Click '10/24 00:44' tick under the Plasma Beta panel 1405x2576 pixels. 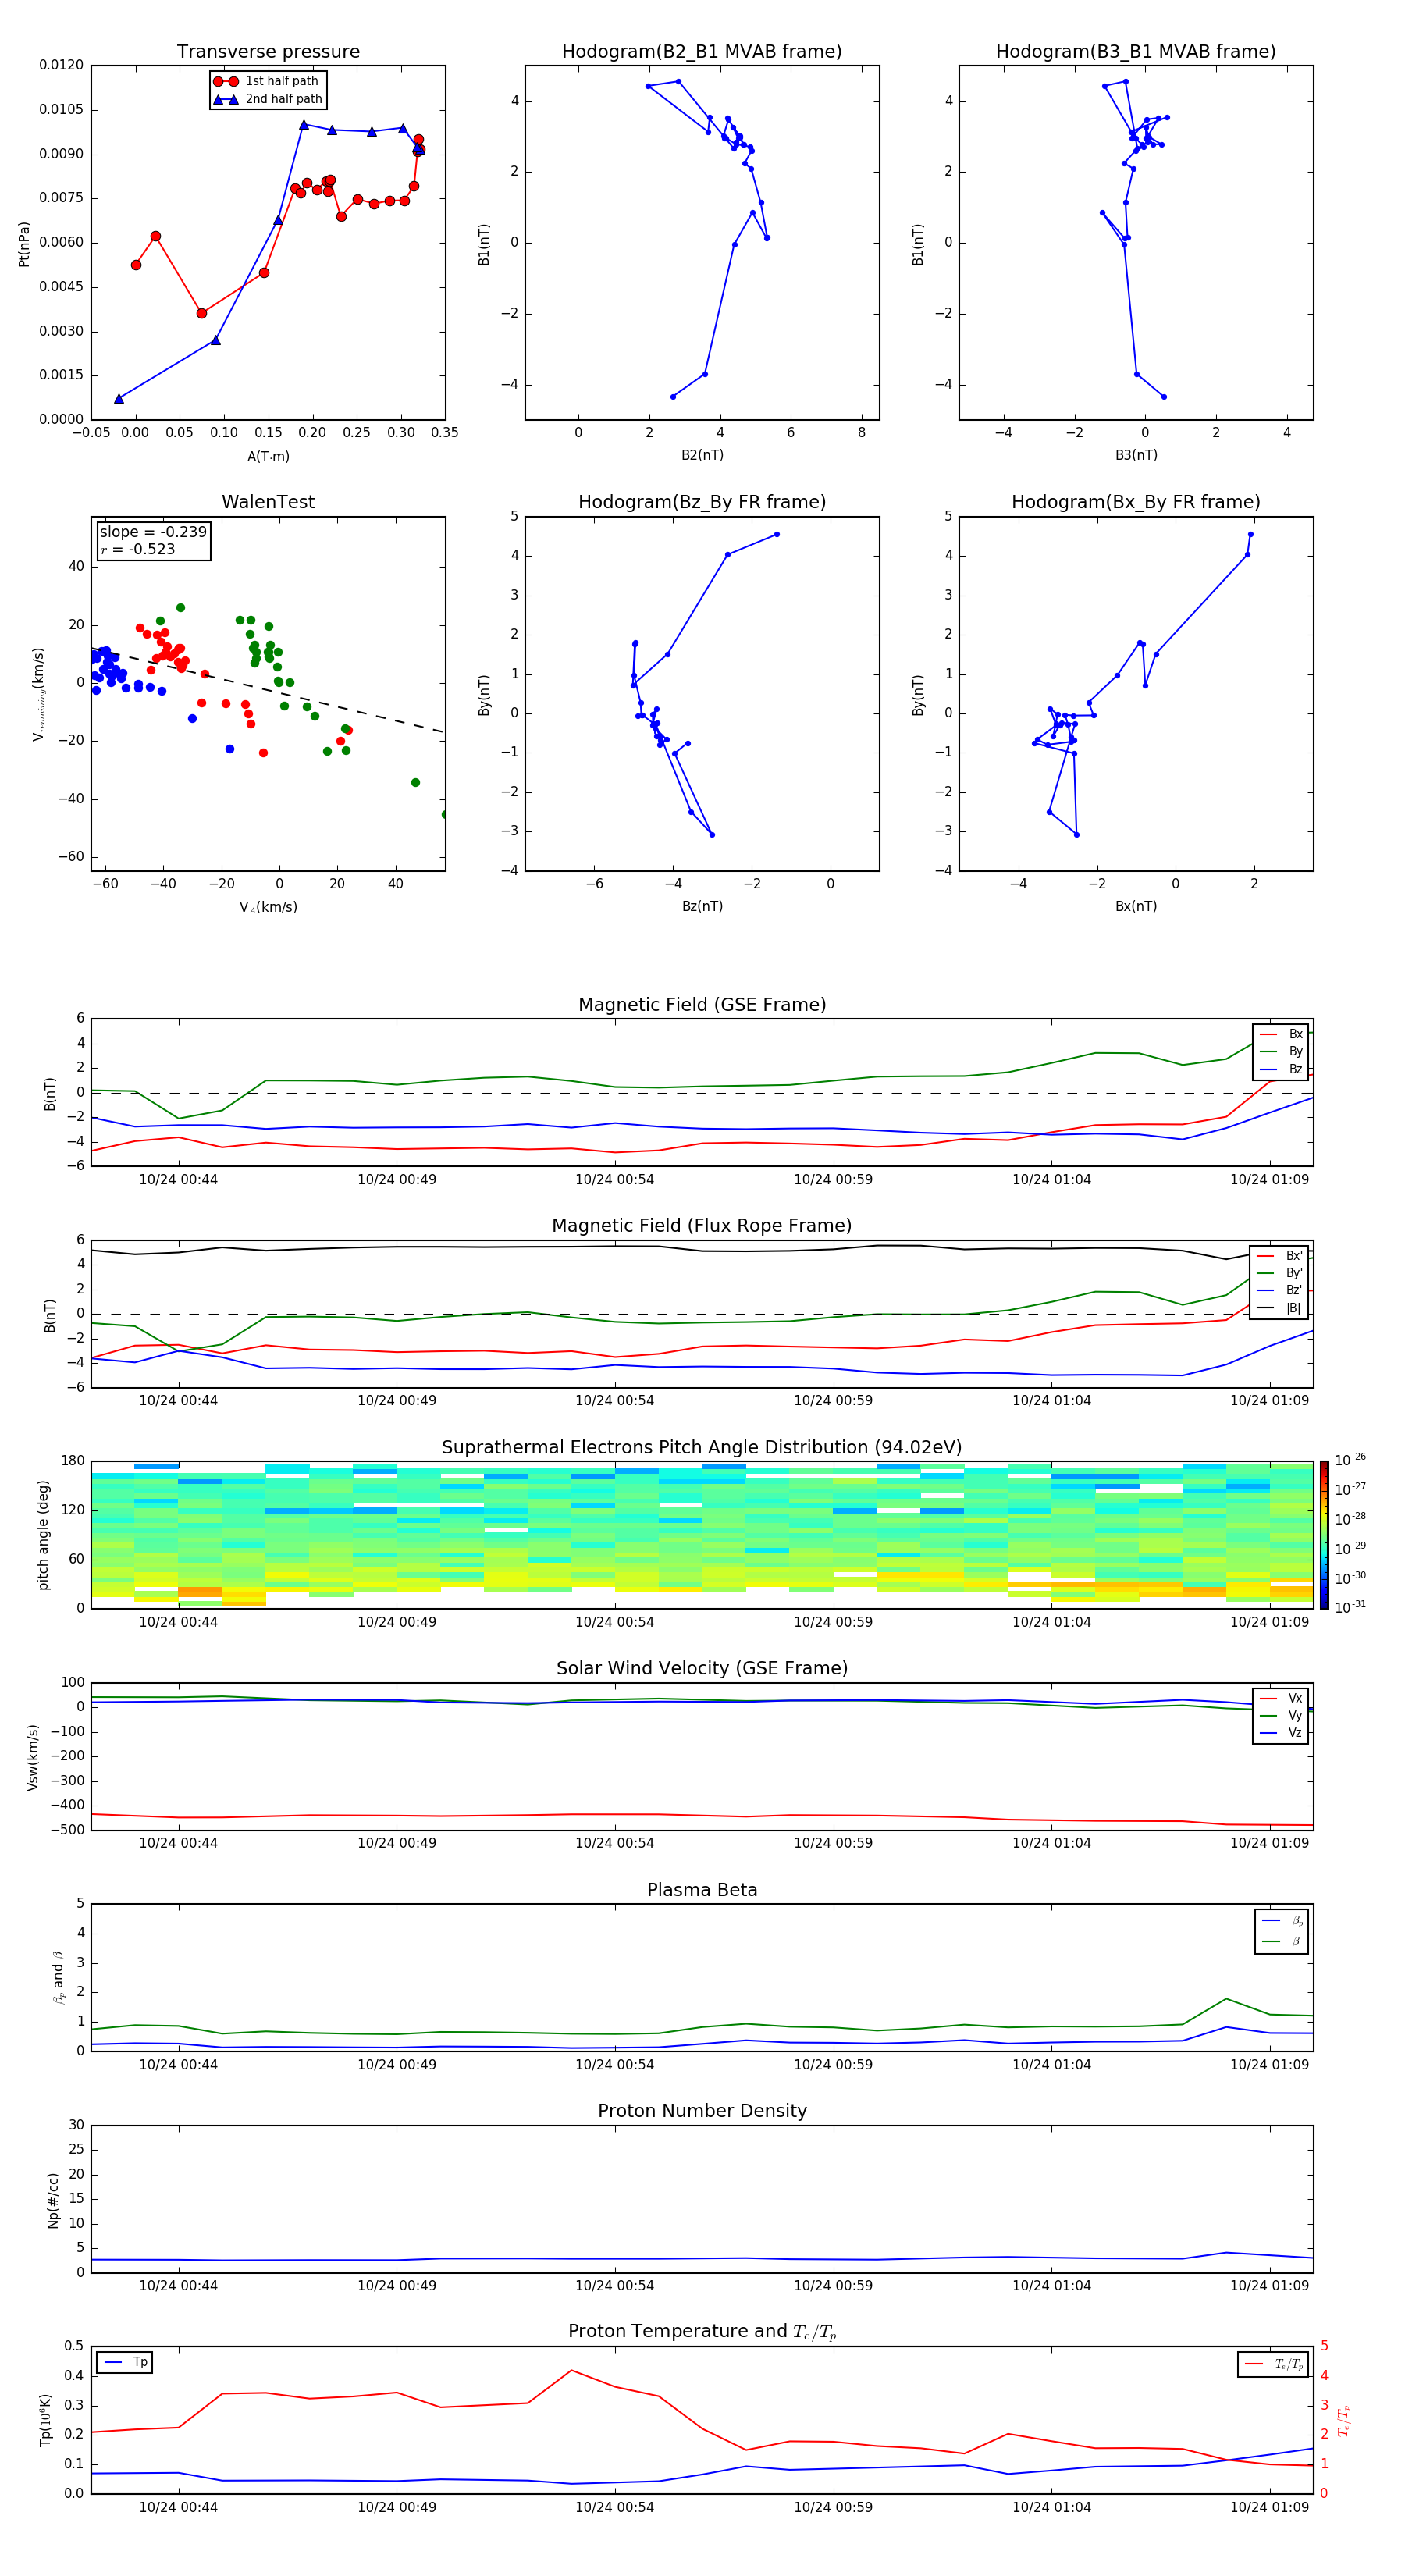(178, 2065)
